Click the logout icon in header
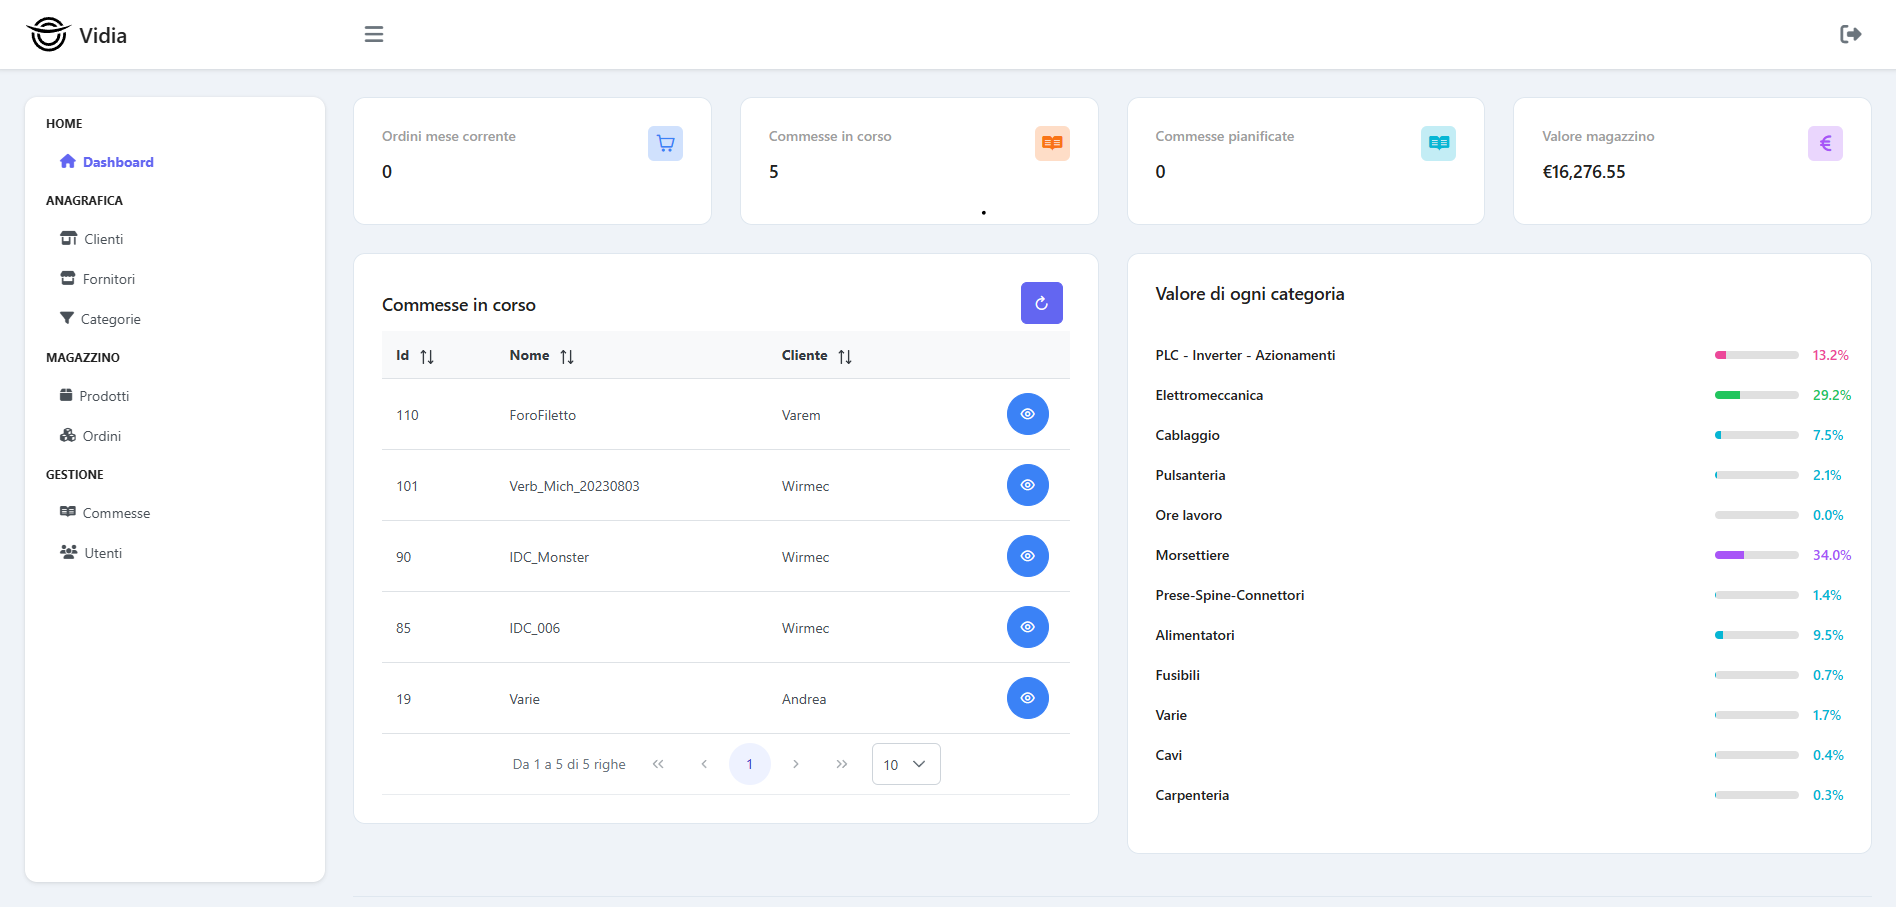Viewport: 1896px width, 907px height. tap(1850, 35)
